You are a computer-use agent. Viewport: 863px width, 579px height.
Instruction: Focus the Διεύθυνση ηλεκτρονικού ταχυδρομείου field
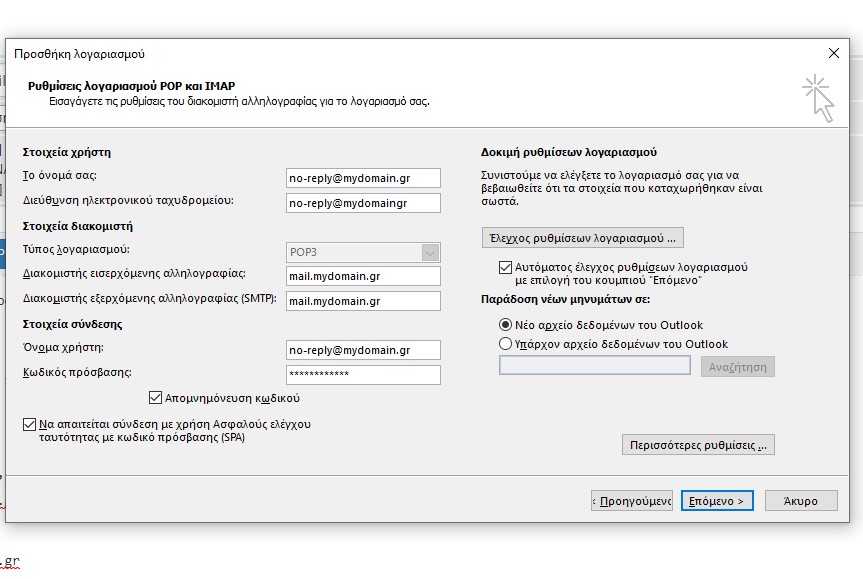click(363, 203)
